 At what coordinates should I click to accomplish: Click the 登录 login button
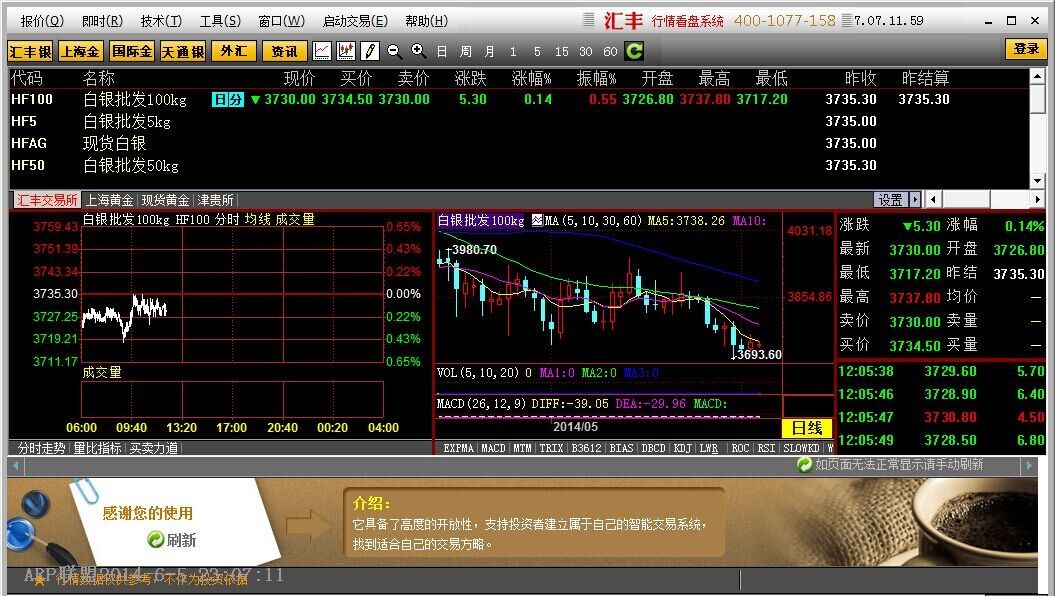coord(1026,48)
